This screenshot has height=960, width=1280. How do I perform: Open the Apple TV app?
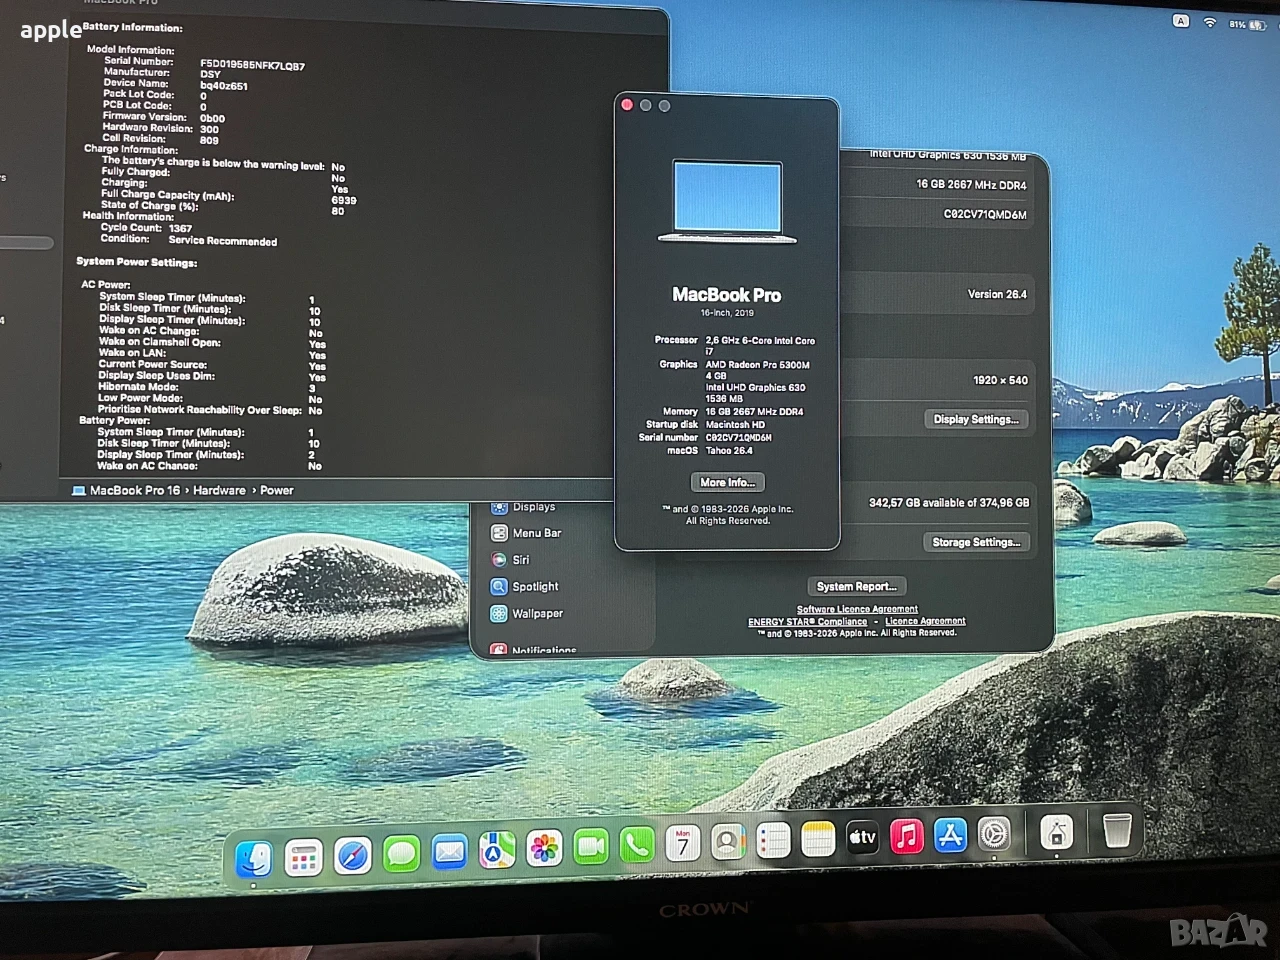(x=862, y=837)
